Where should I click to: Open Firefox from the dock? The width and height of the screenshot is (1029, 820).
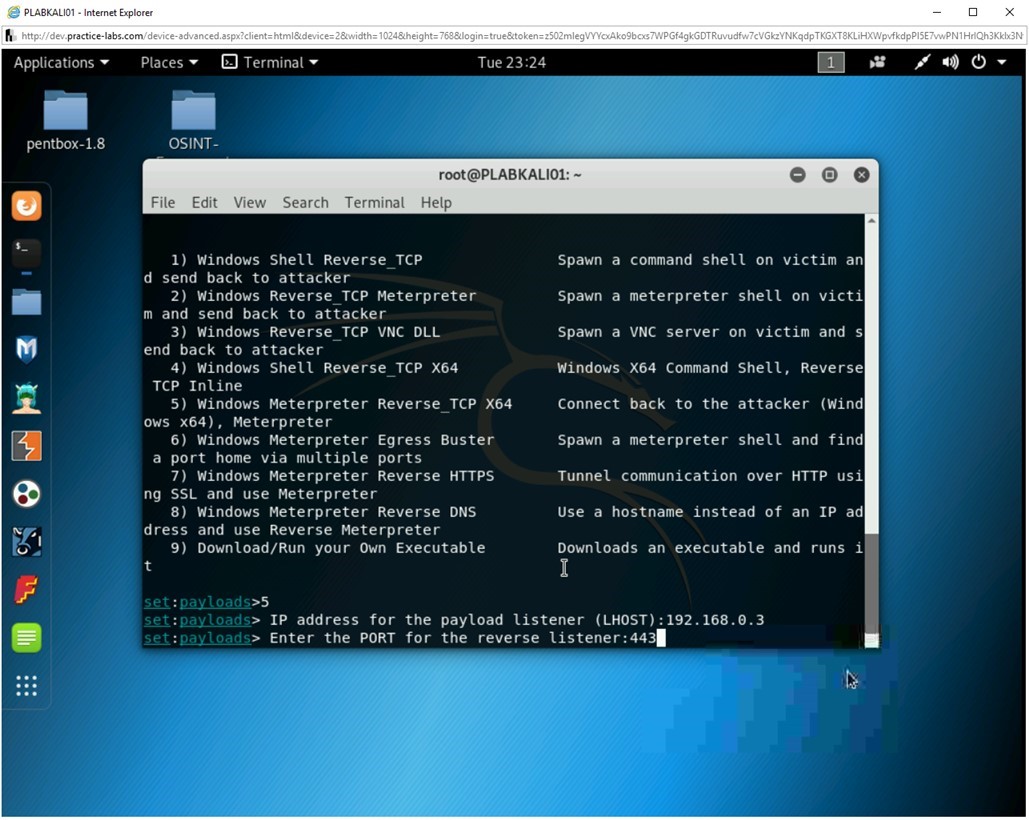[x=25, y=205]
